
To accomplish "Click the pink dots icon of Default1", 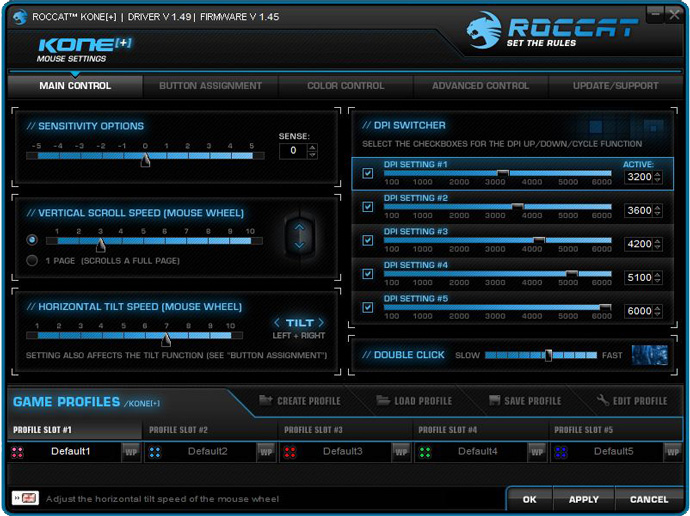I will click(18, 452).
